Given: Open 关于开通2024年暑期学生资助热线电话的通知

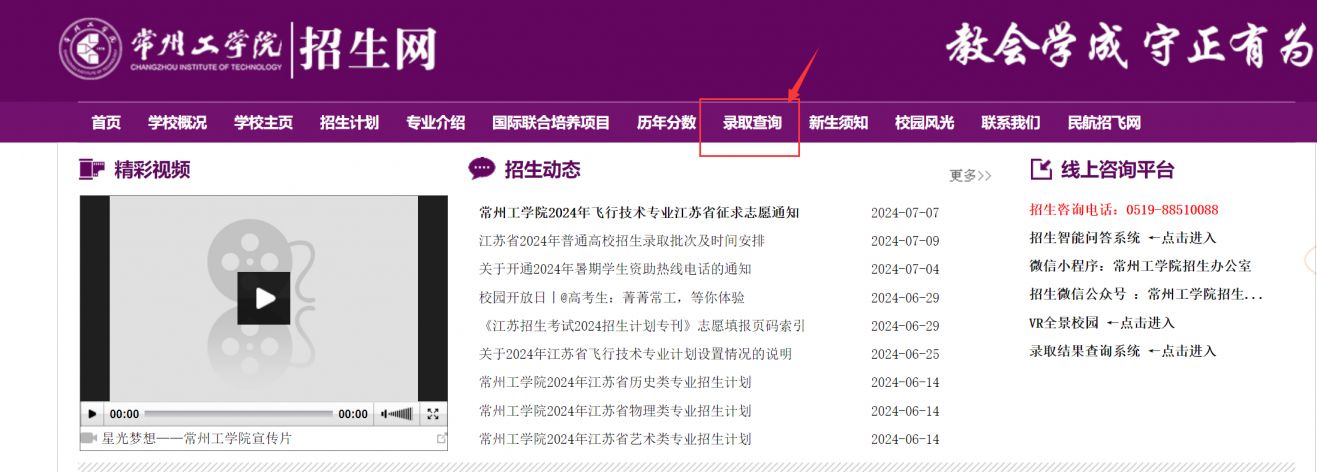Looking at the screenshot, I should (615, 269).
